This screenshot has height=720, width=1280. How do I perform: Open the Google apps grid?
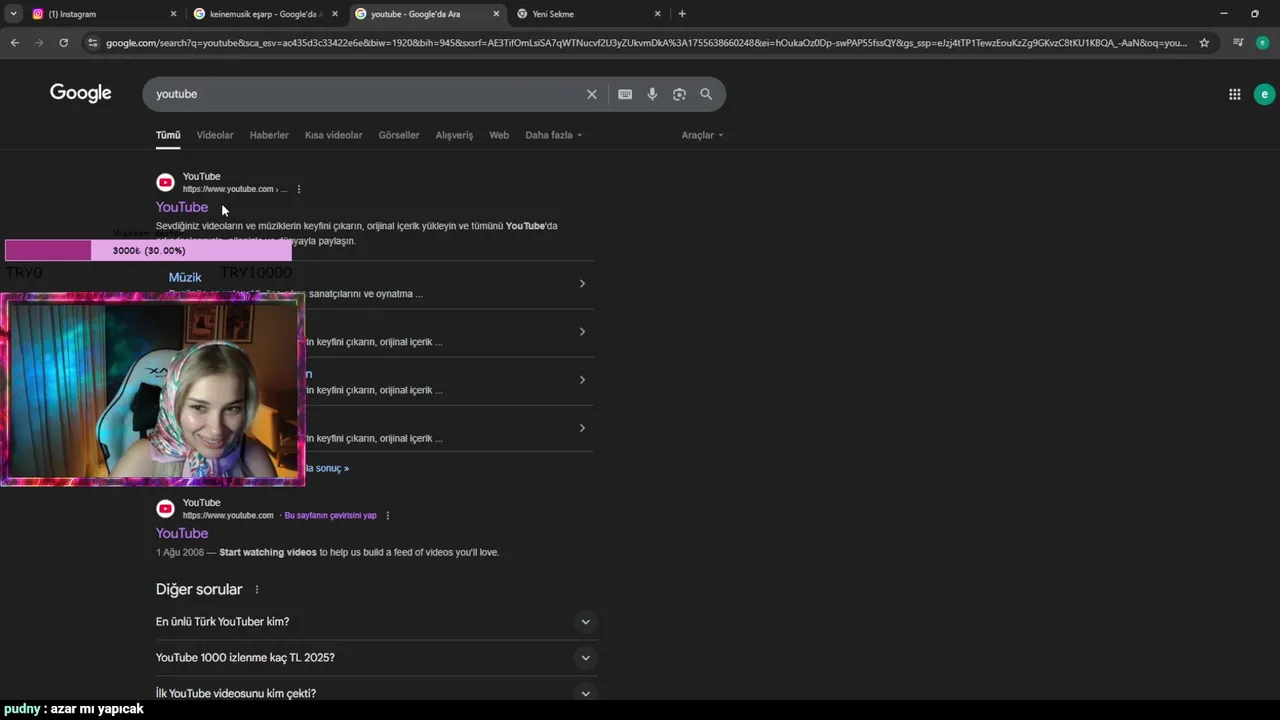click(1235, 94)
